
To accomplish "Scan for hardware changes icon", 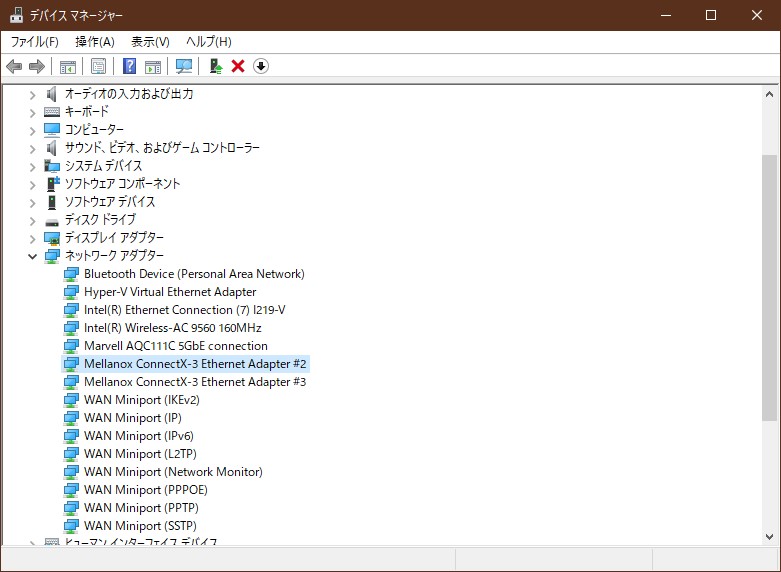I will pos(184,66).
